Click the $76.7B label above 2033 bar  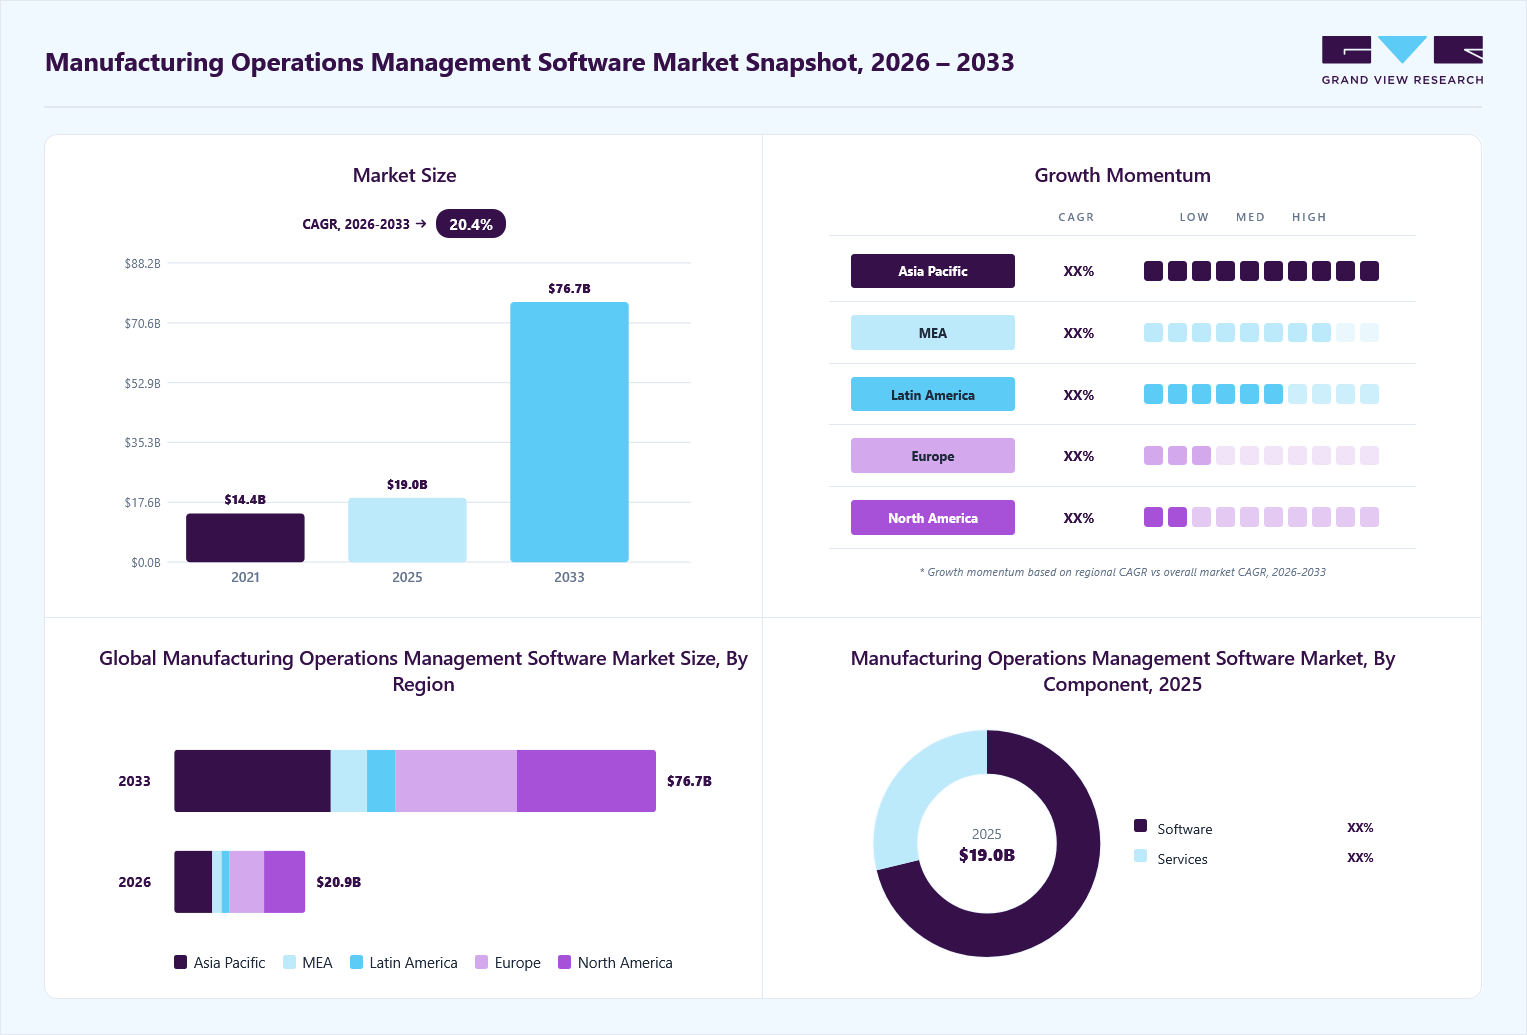click(x=569, y=289)
